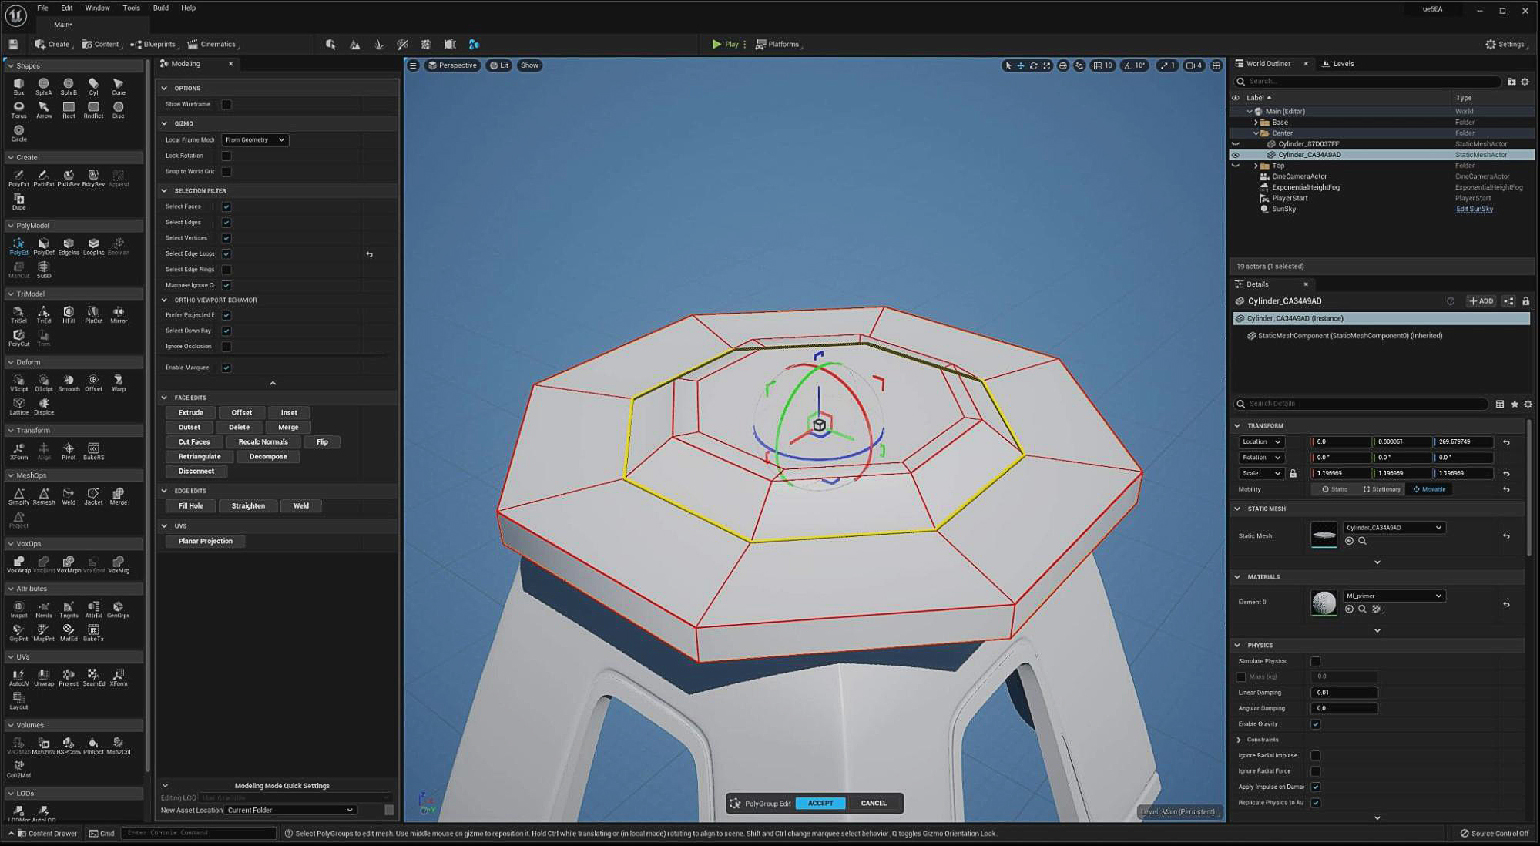1540x846 pixels.
Task: Toggle the Select Edge Rings checkbox
Action: point(226,269)
